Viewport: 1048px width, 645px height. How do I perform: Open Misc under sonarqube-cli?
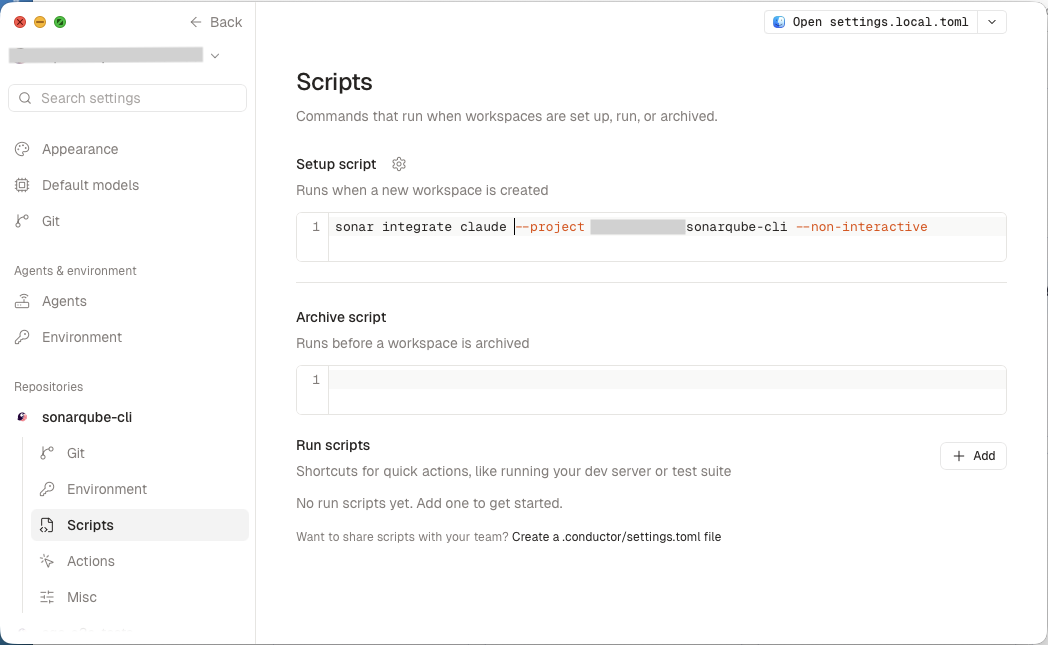82,598
